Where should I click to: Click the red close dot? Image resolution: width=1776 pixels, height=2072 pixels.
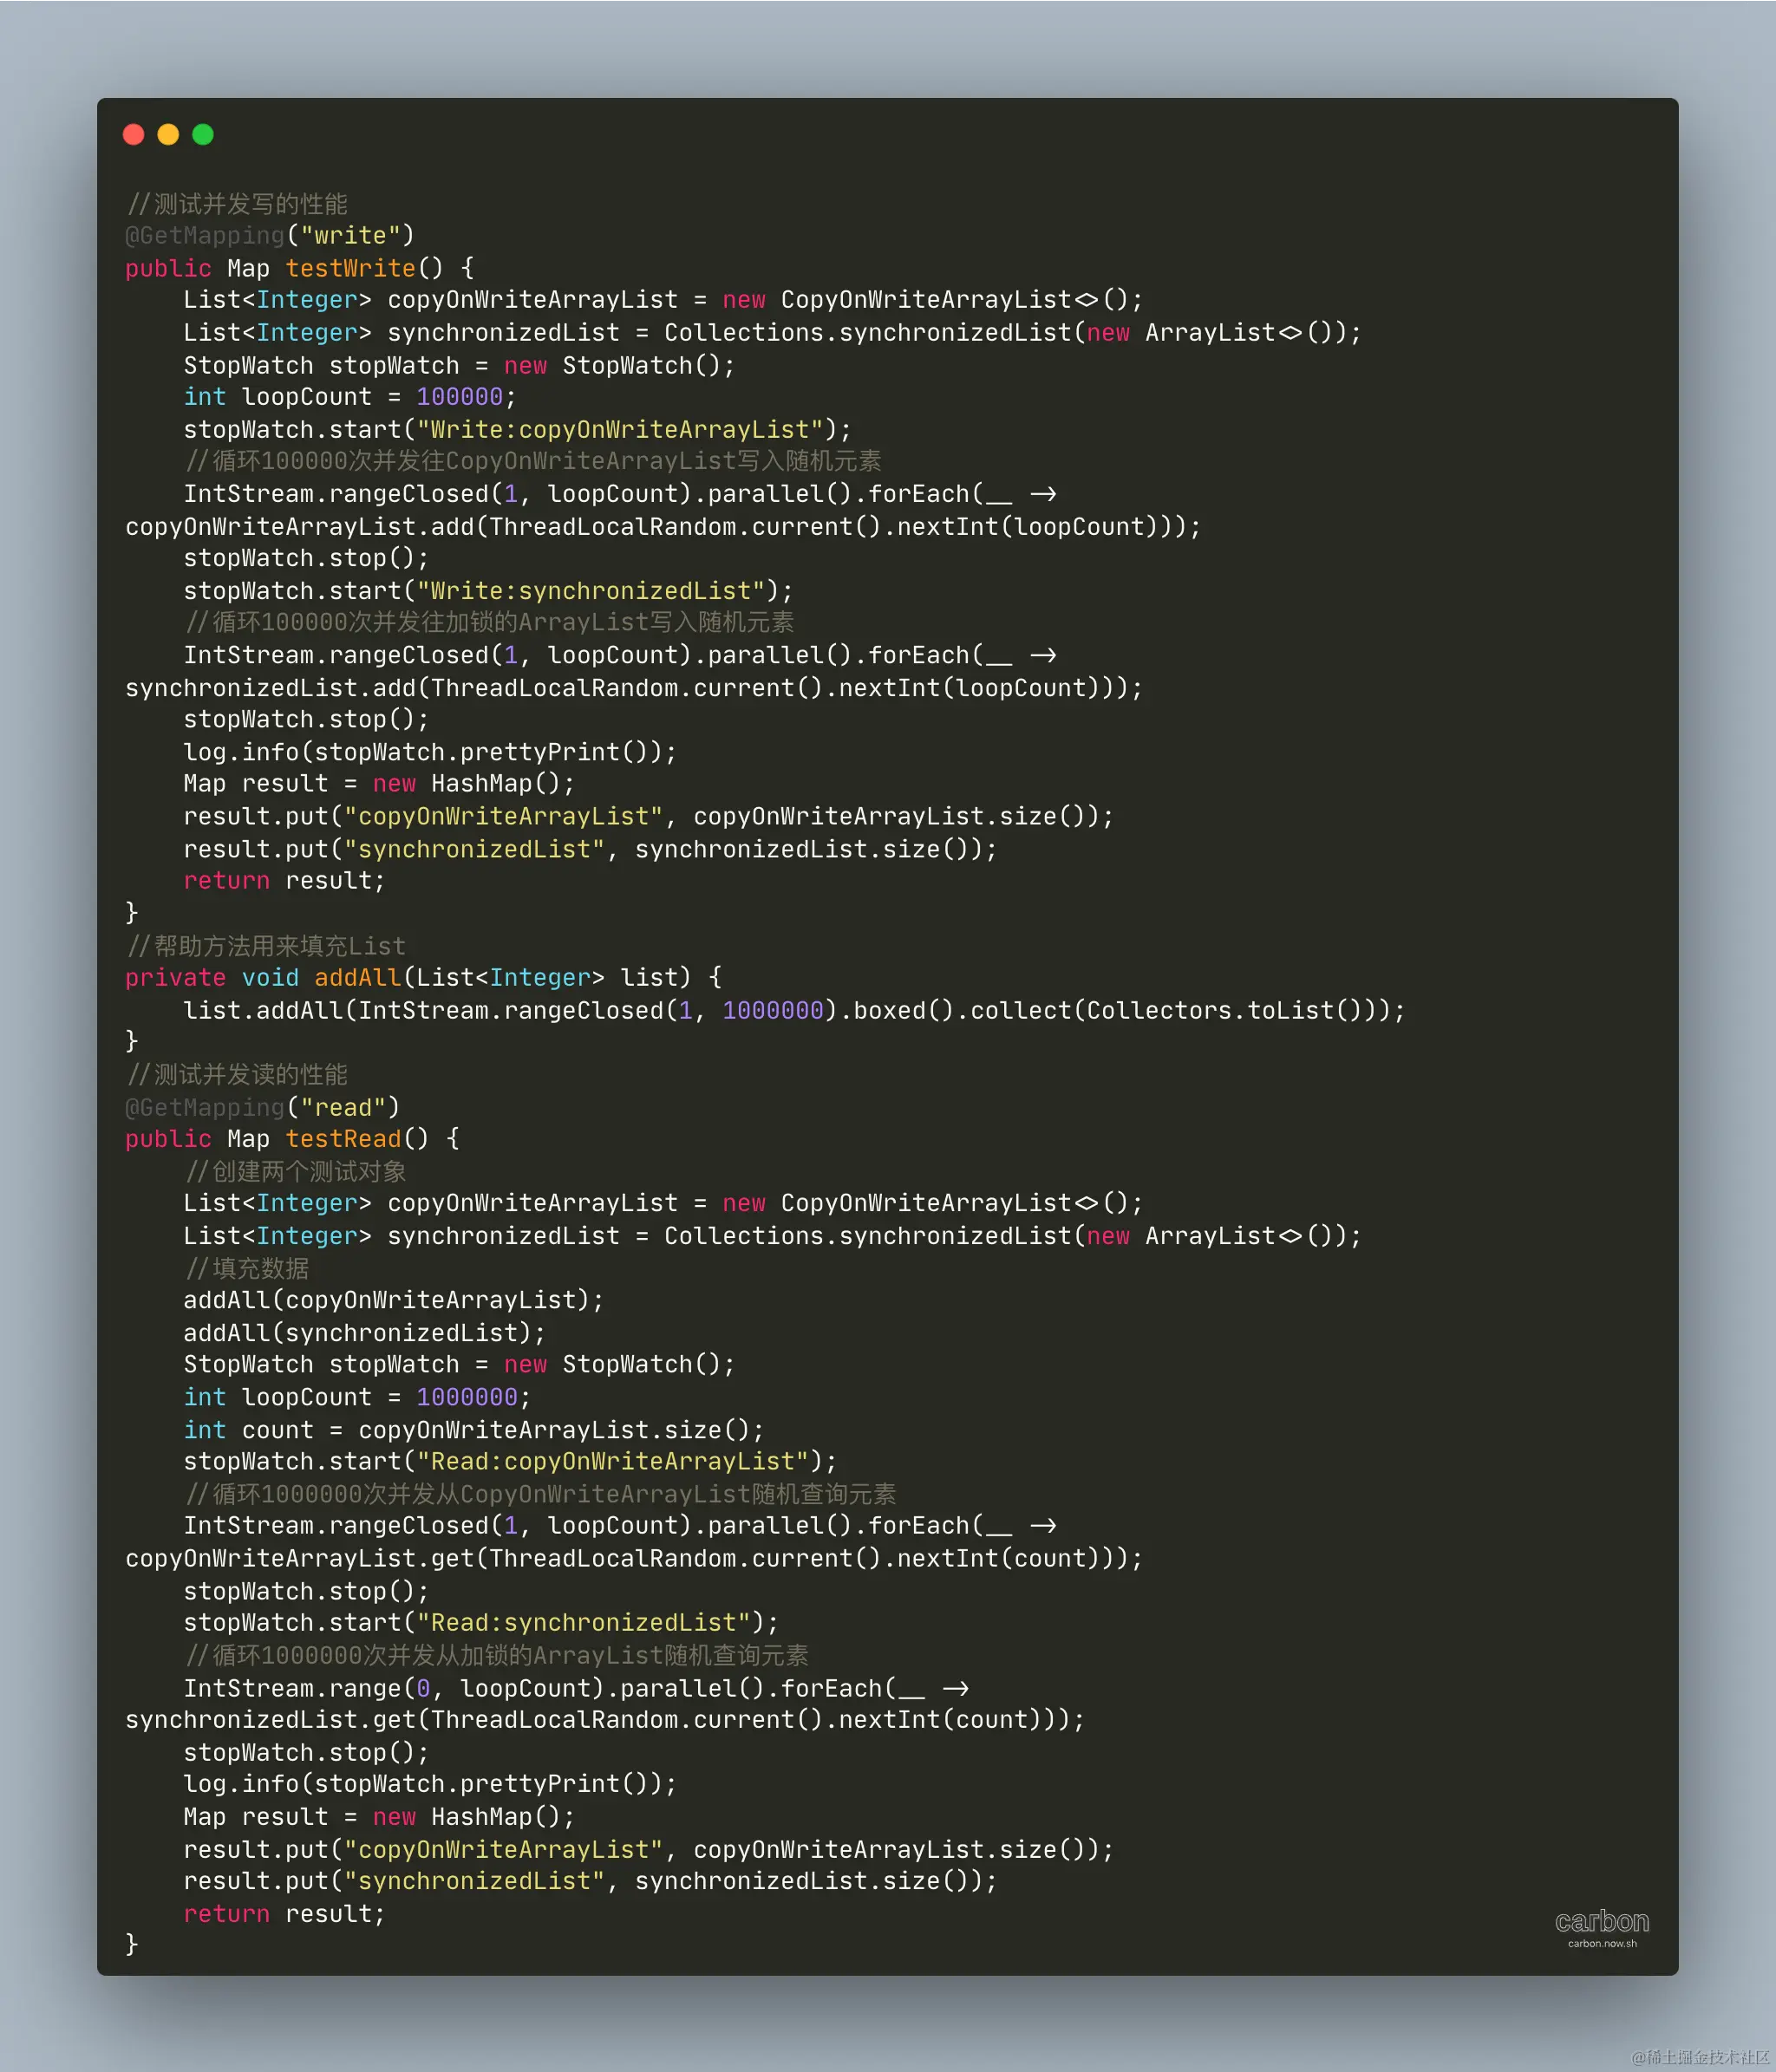(x=133, y=134)
